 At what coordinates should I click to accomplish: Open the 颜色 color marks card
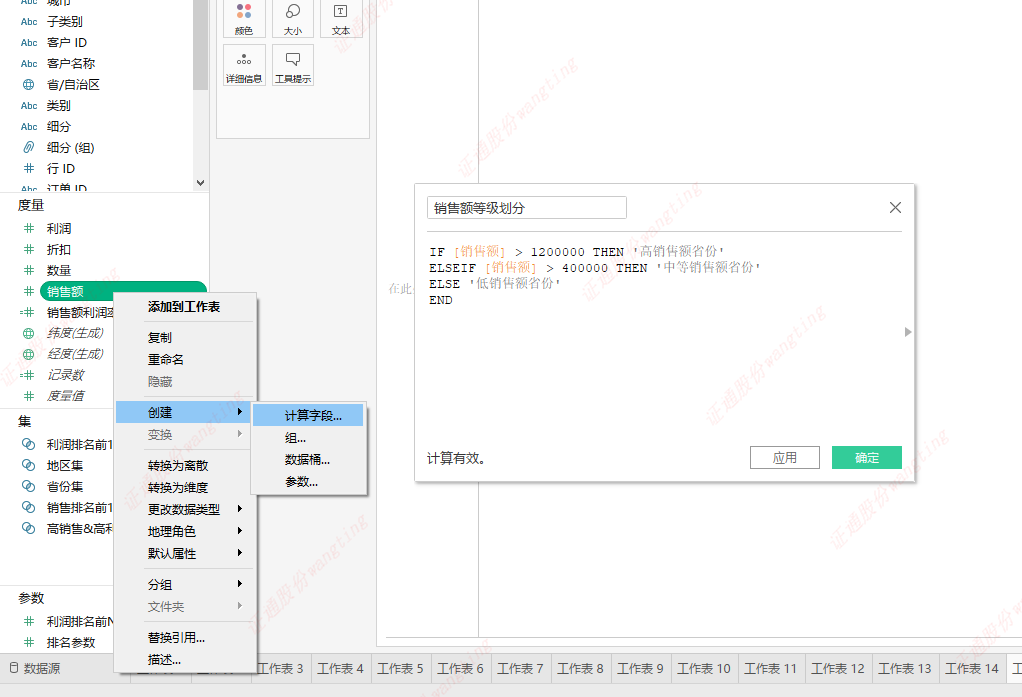click(x=244, y=18)
